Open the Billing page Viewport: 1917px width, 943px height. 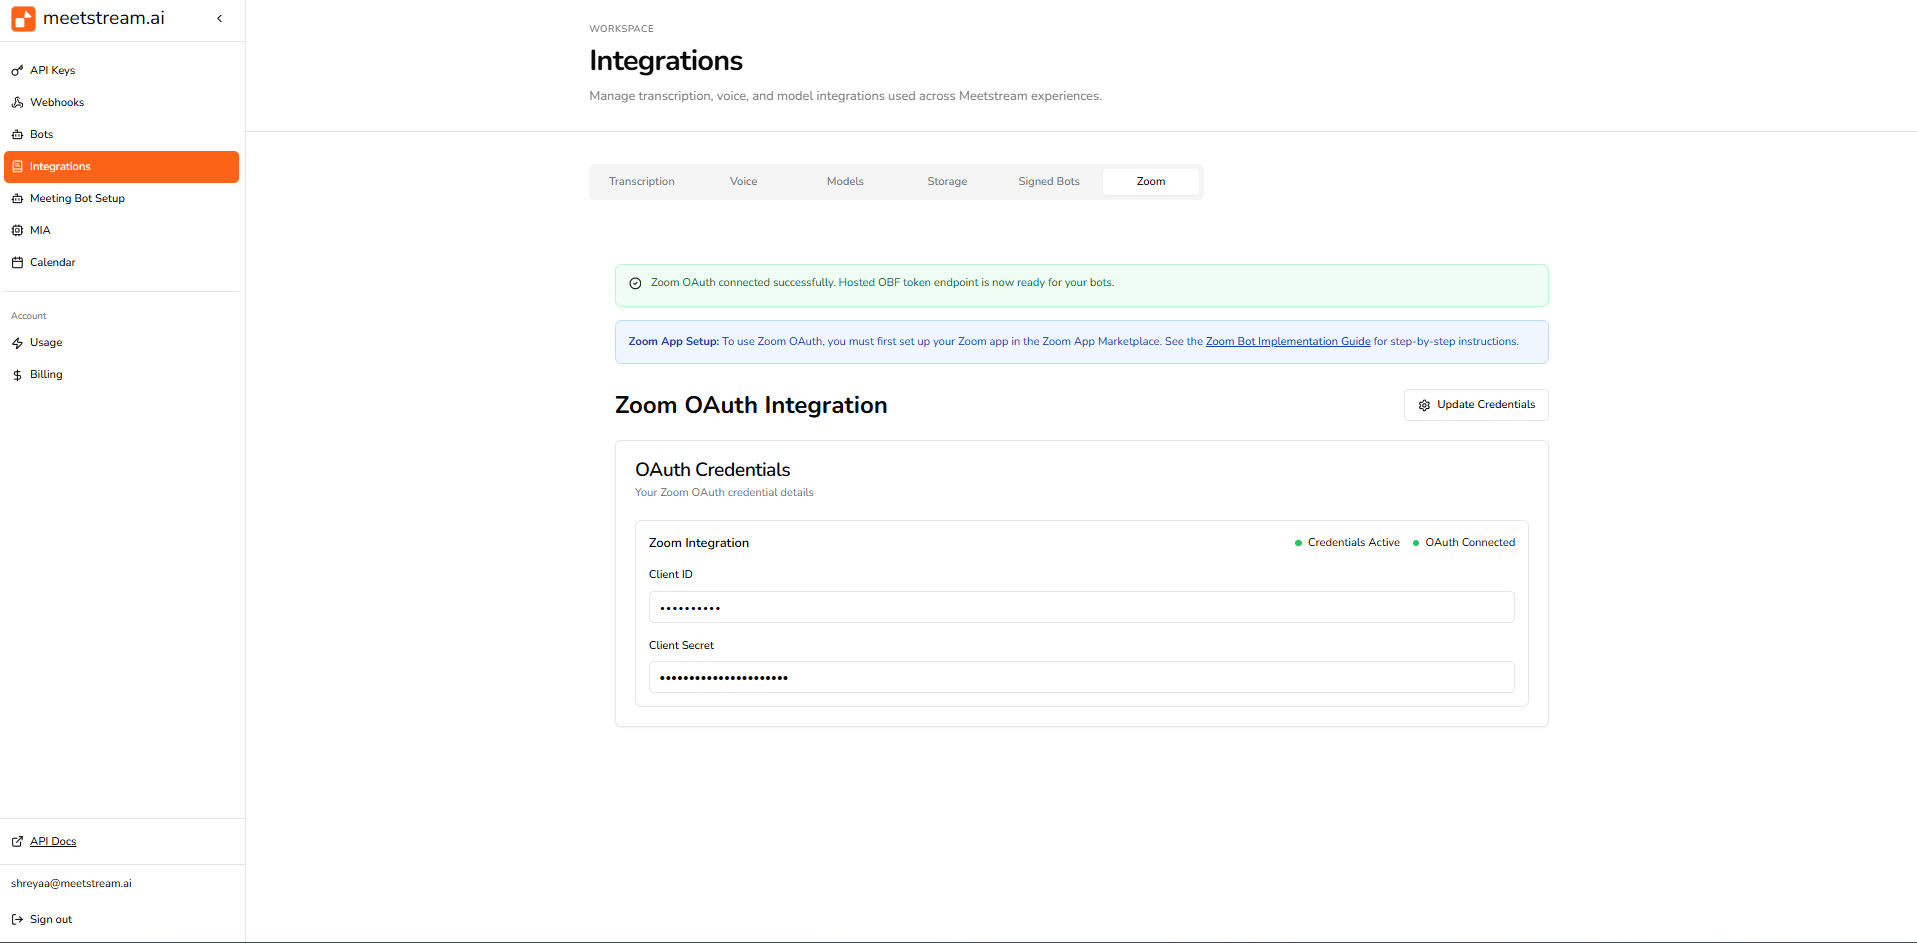click(x=122, y=375)
